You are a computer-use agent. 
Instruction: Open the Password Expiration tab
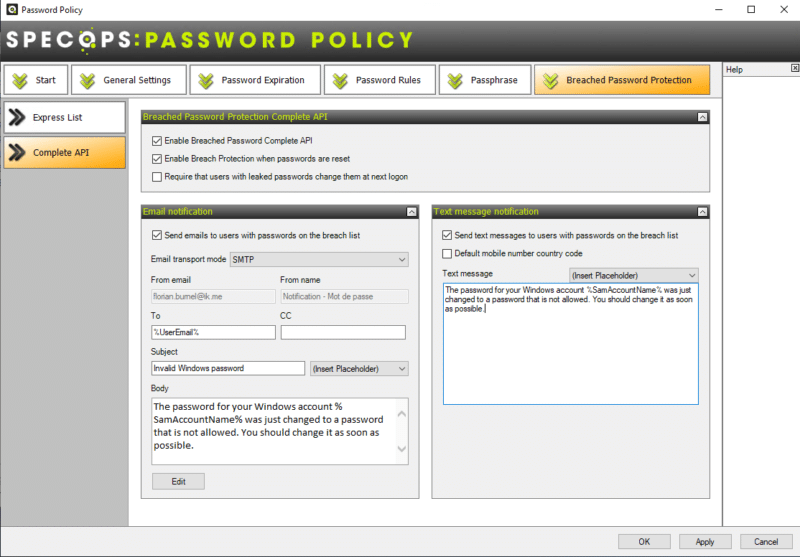click(x=255, y=80)
